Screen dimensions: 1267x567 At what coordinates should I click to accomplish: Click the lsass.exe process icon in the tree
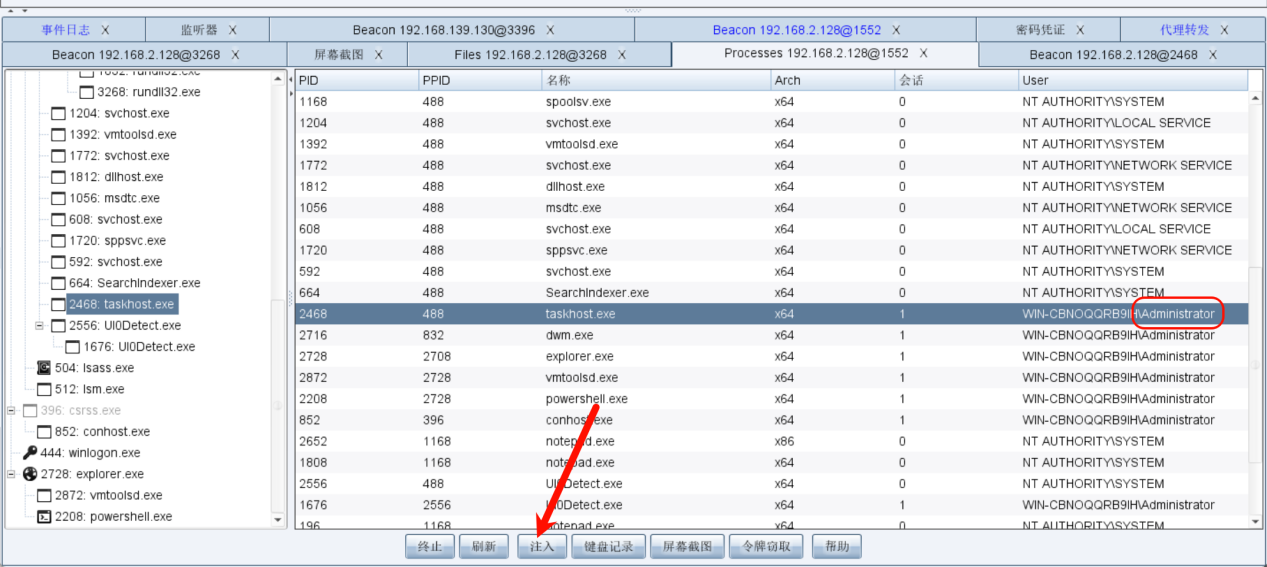44,368
